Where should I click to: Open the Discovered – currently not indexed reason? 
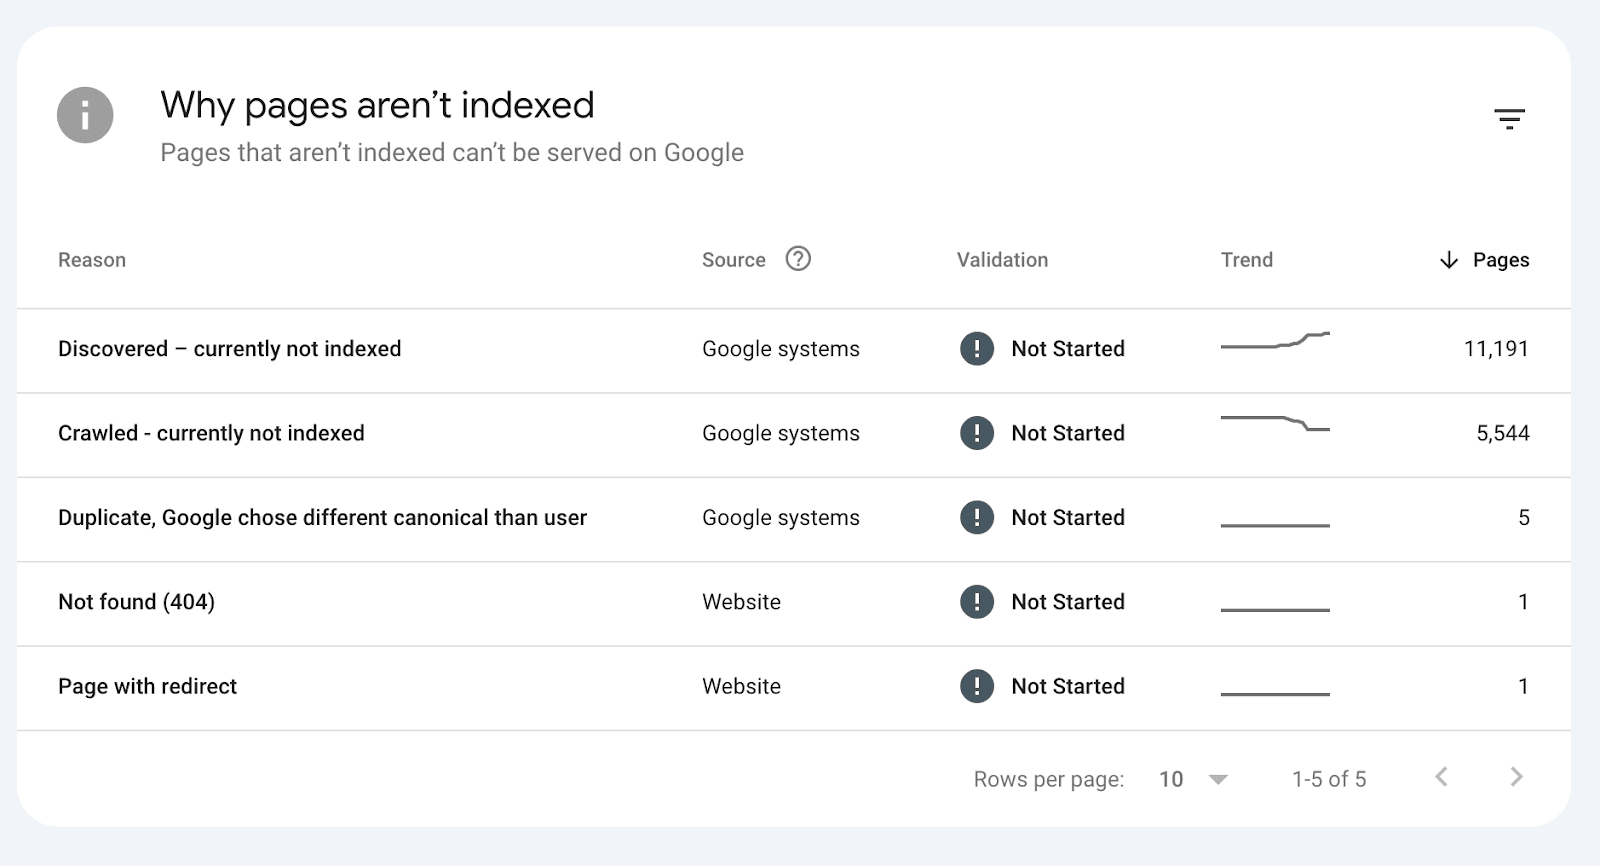pyautogui.click(x=230, y=349)
